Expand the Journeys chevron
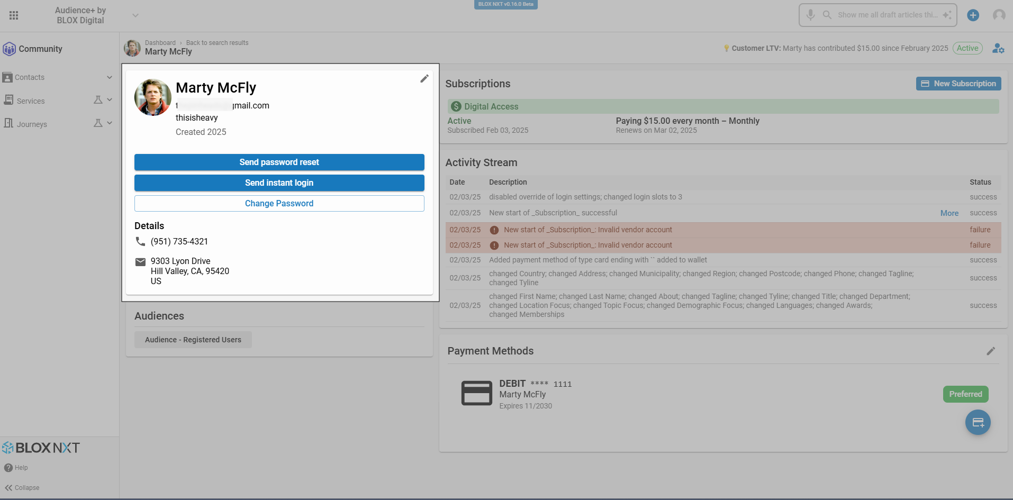 109,123
